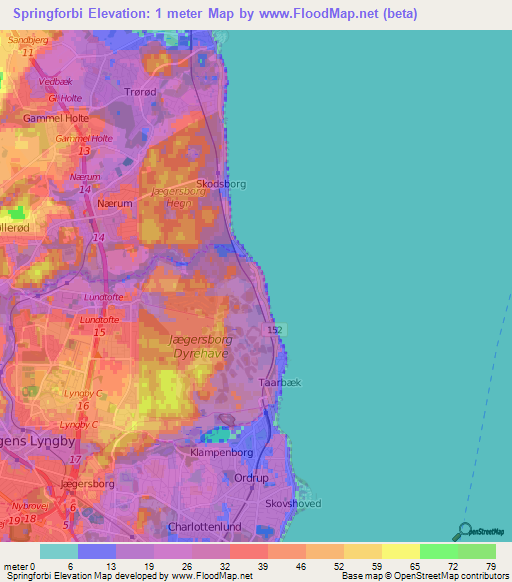Click the Nybrovej road label

(29, 506)
